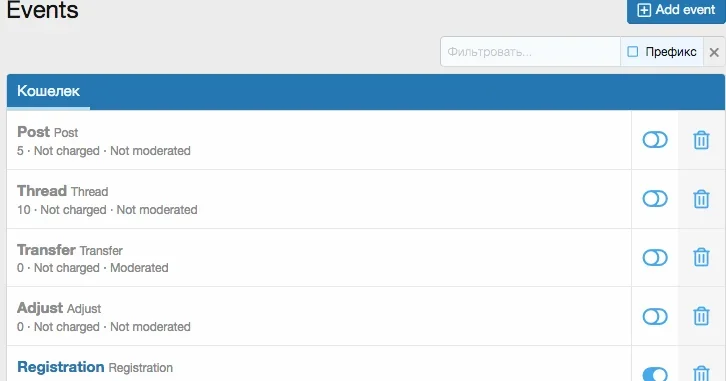Delete the Adjust event with trash icon

[x=701, y=316]
